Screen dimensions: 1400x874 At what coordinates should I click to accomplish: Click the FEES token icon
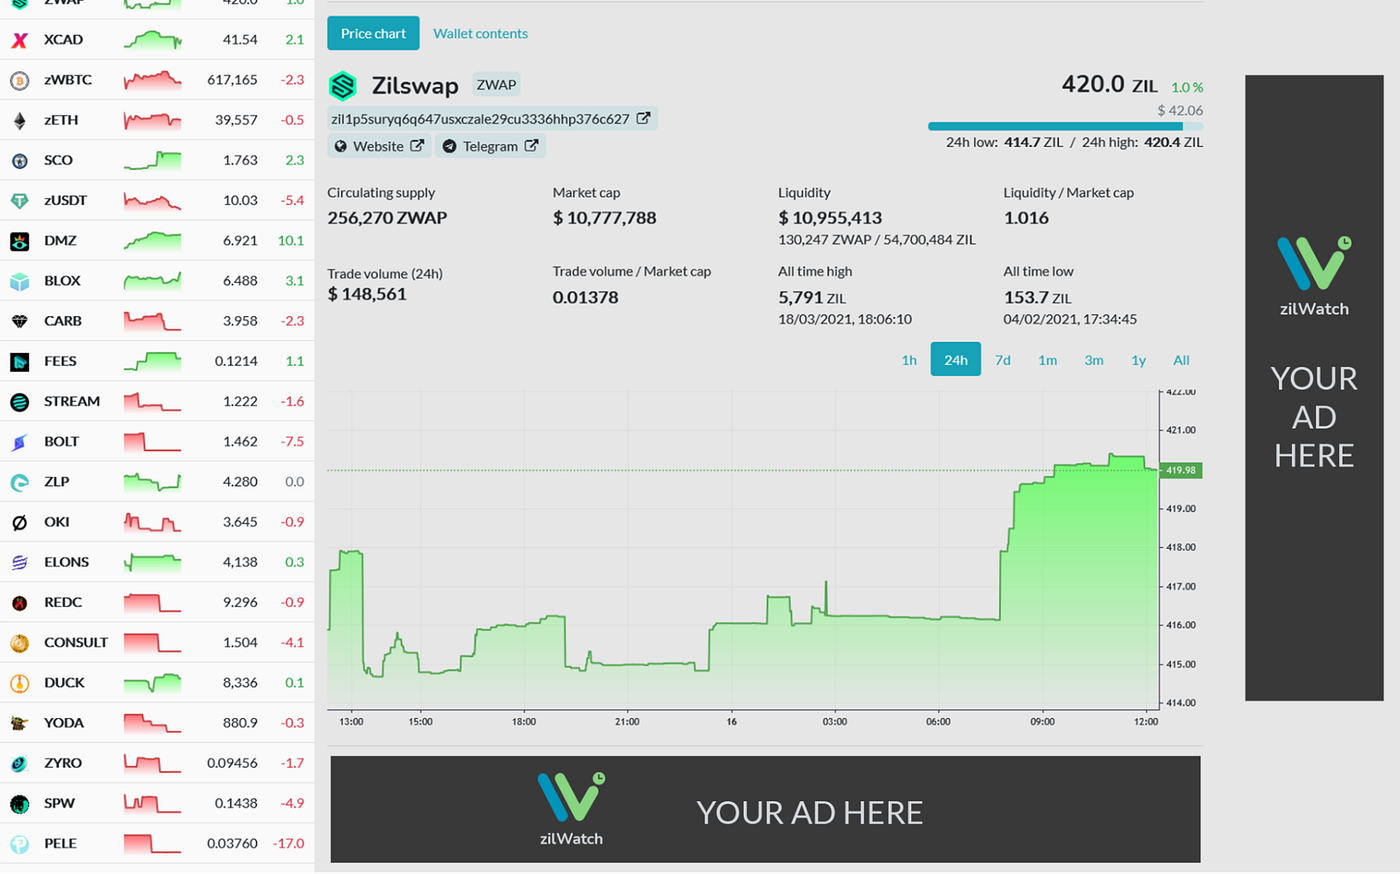tap(19, 361)
